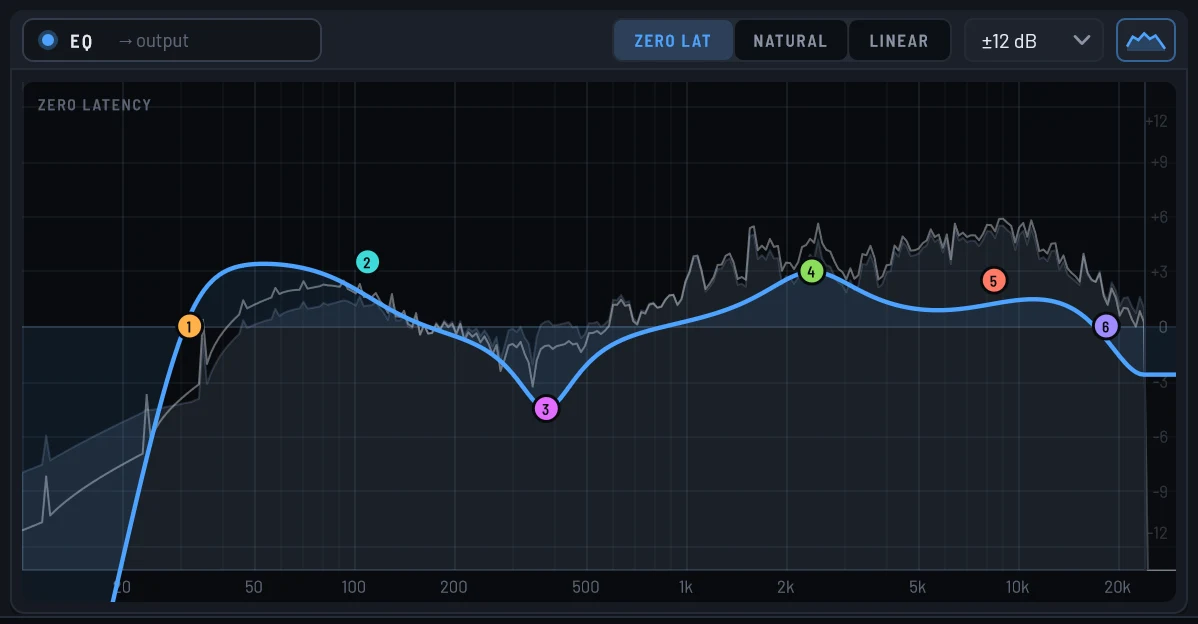
Task: Switch to LINEAR phase mode
Action: click(898, 40)
